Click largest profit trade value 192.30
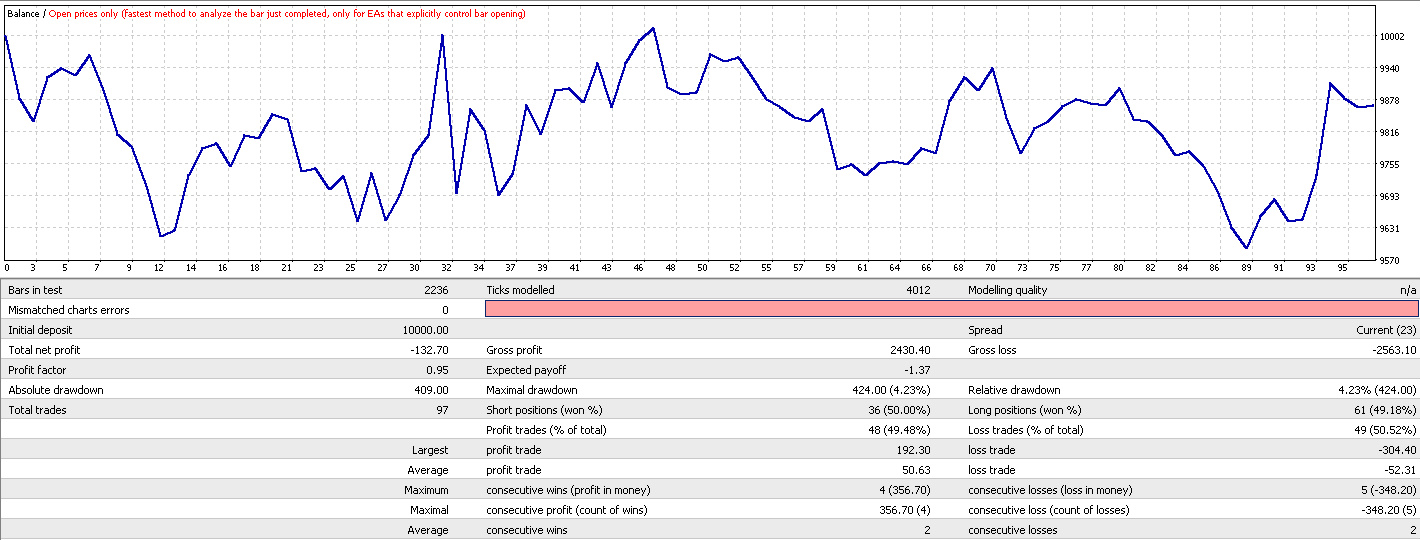1420x540 pixels. point(915,450)
